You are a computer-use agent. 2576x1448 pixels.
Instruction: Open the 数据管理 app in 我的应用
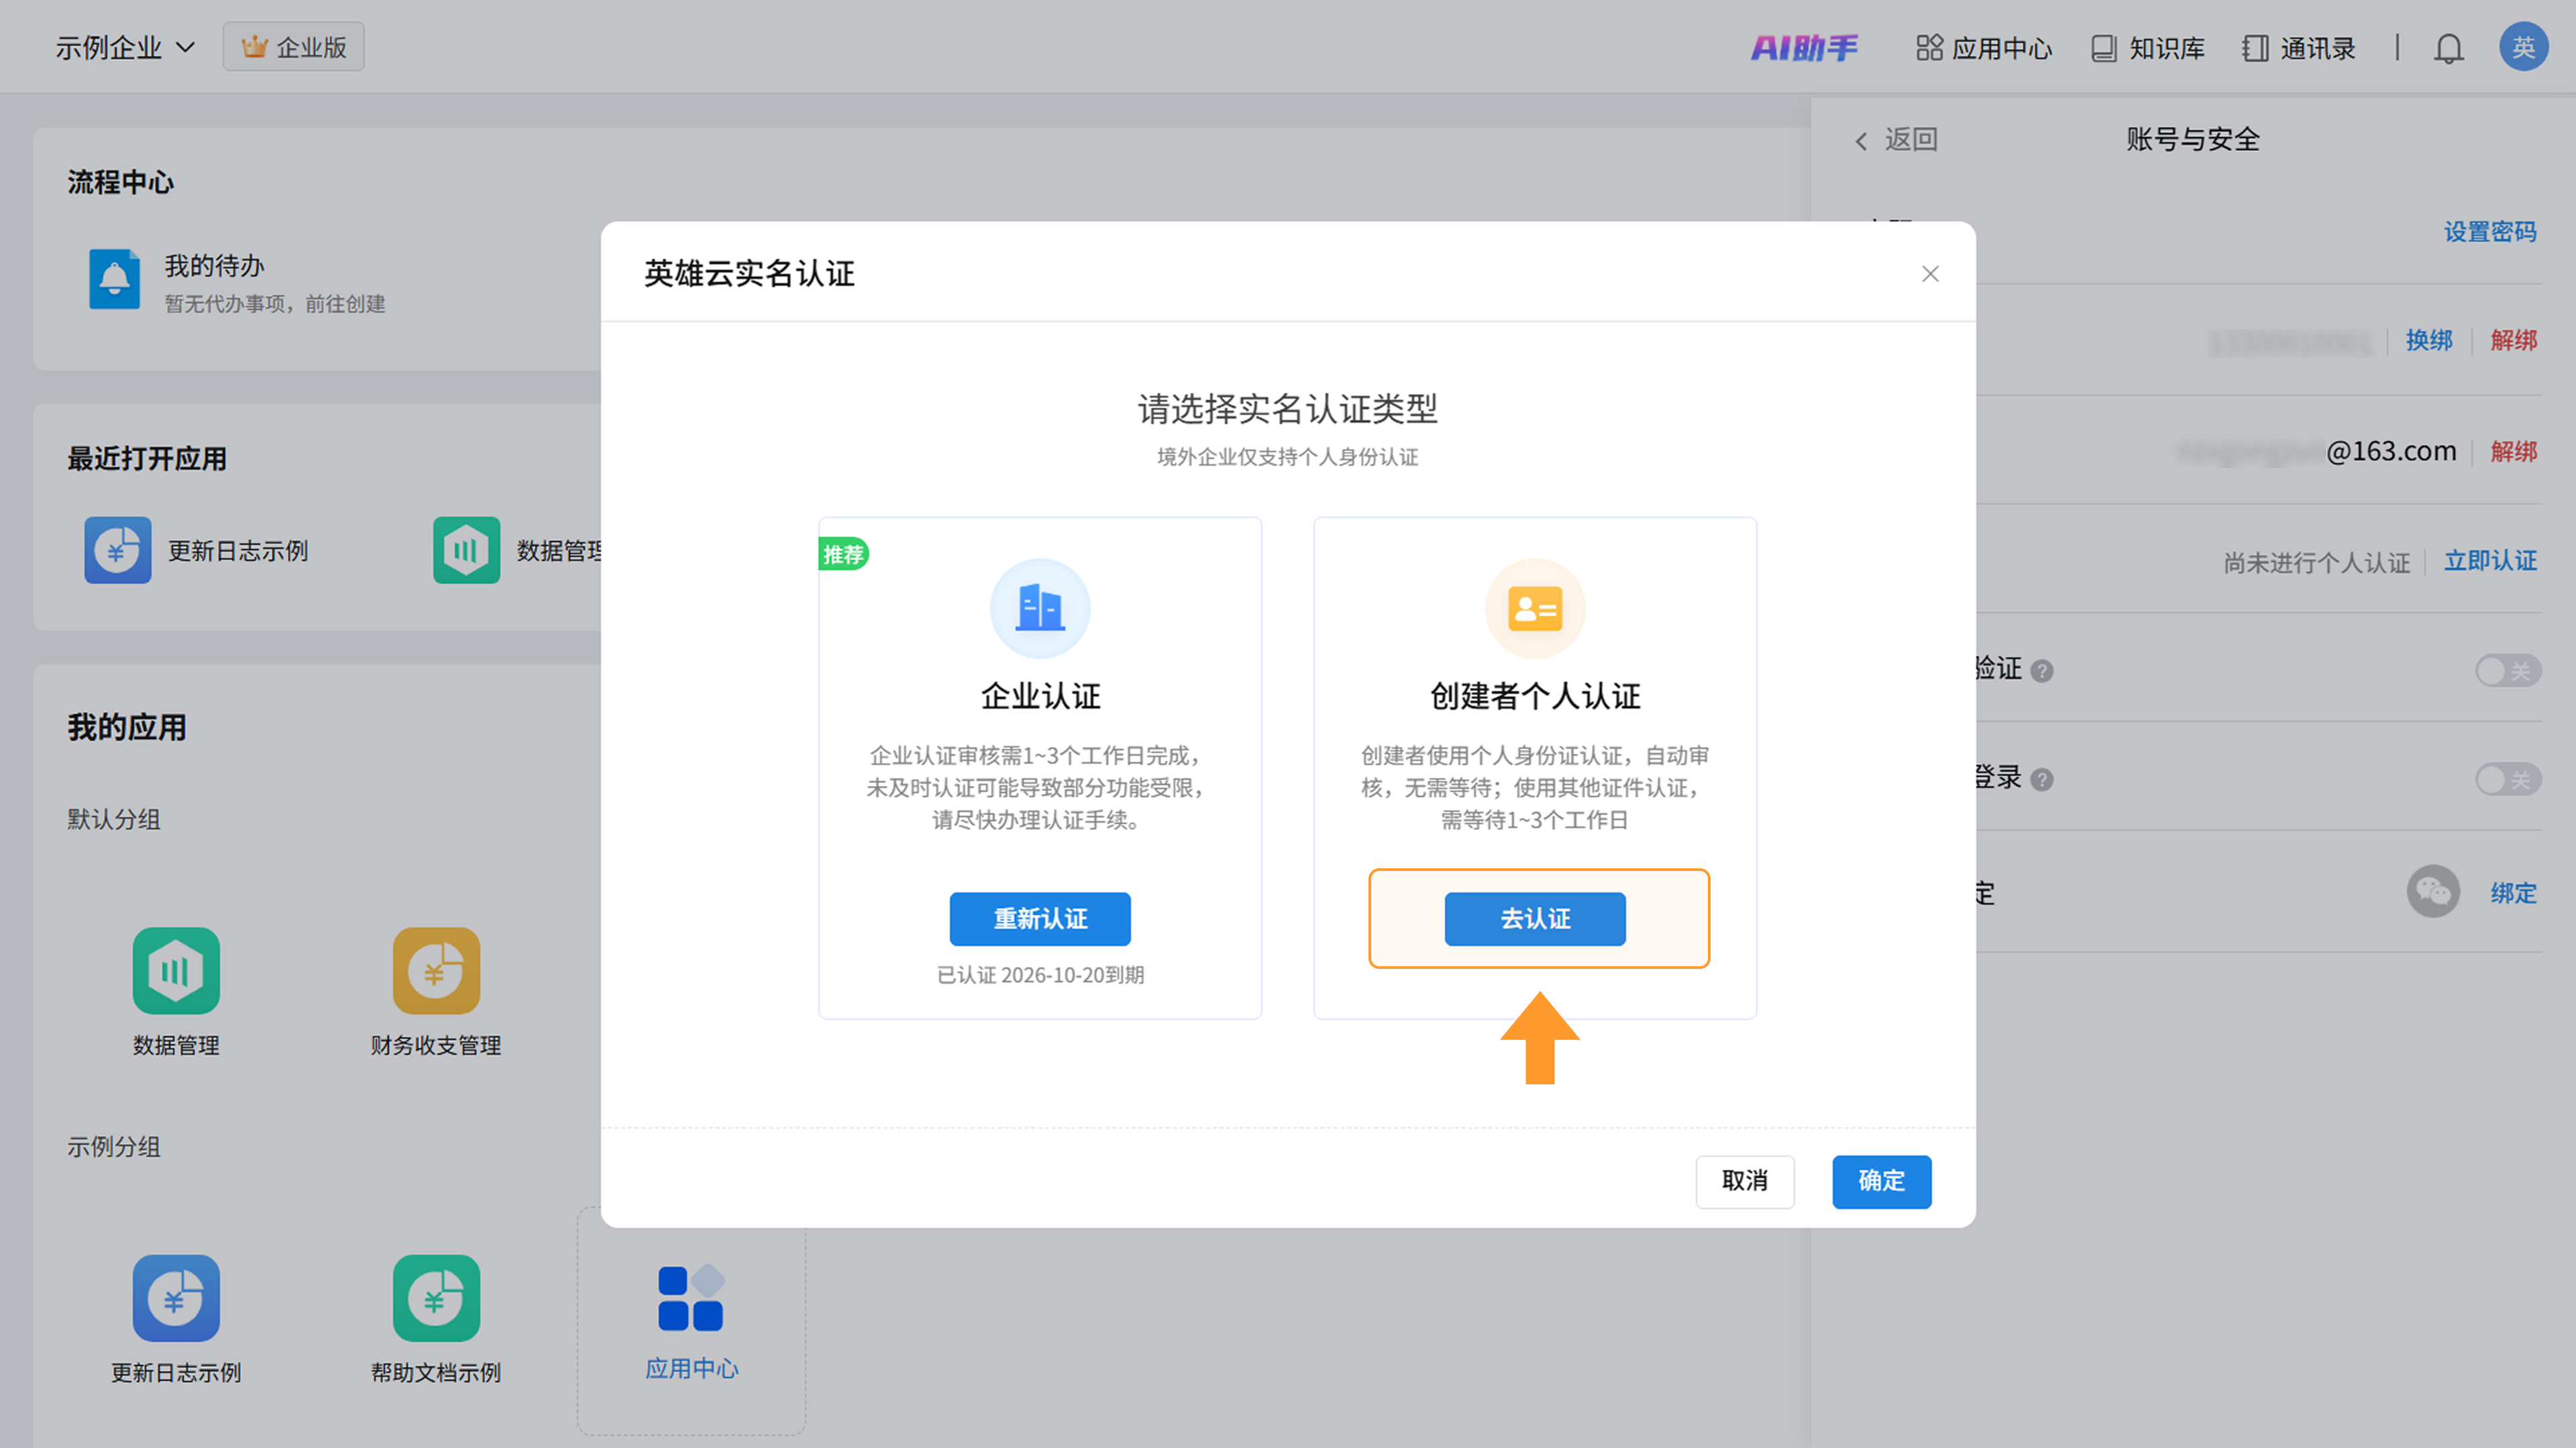click(x=176, y=971)
